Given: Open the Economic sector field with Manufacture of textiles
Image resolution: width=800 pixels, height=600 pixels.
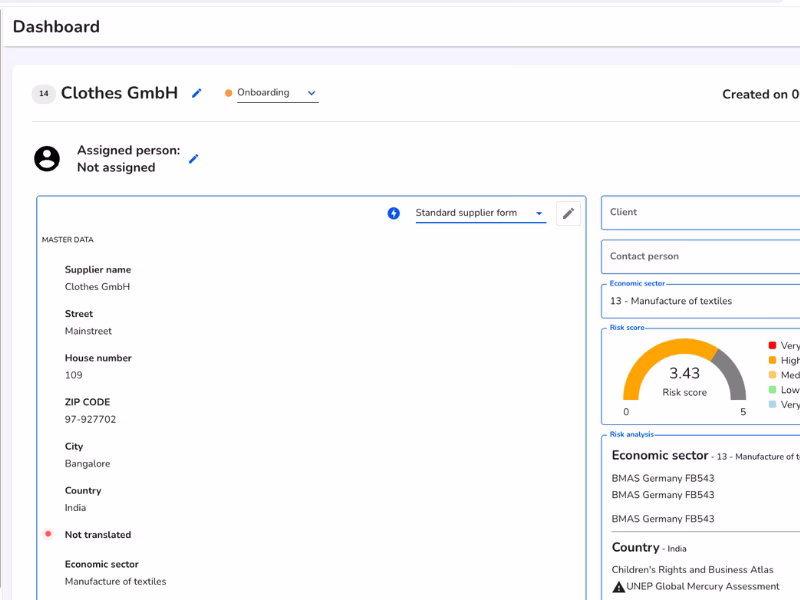Looking at the screenshot, I should (x=700, y=301).
